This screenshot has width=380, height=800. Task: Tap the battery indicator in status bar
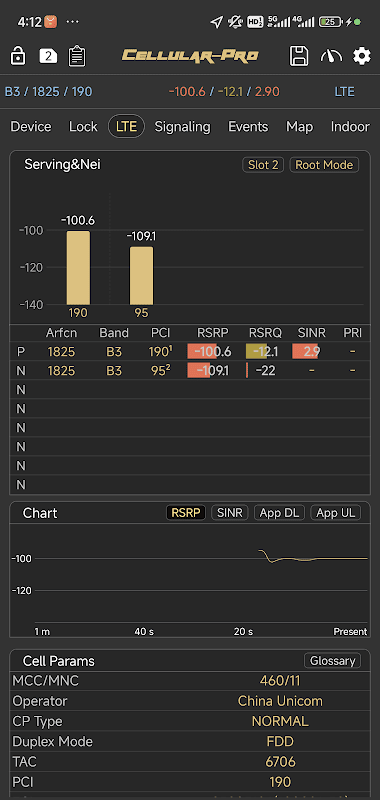pos(331,22)
